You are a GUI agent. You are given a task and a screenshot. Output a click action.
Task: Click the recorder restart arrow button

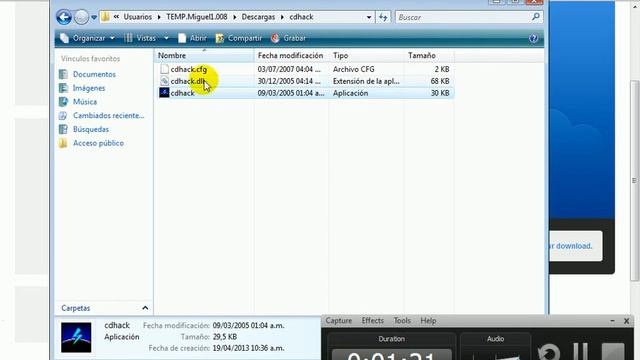coord(549,353)
